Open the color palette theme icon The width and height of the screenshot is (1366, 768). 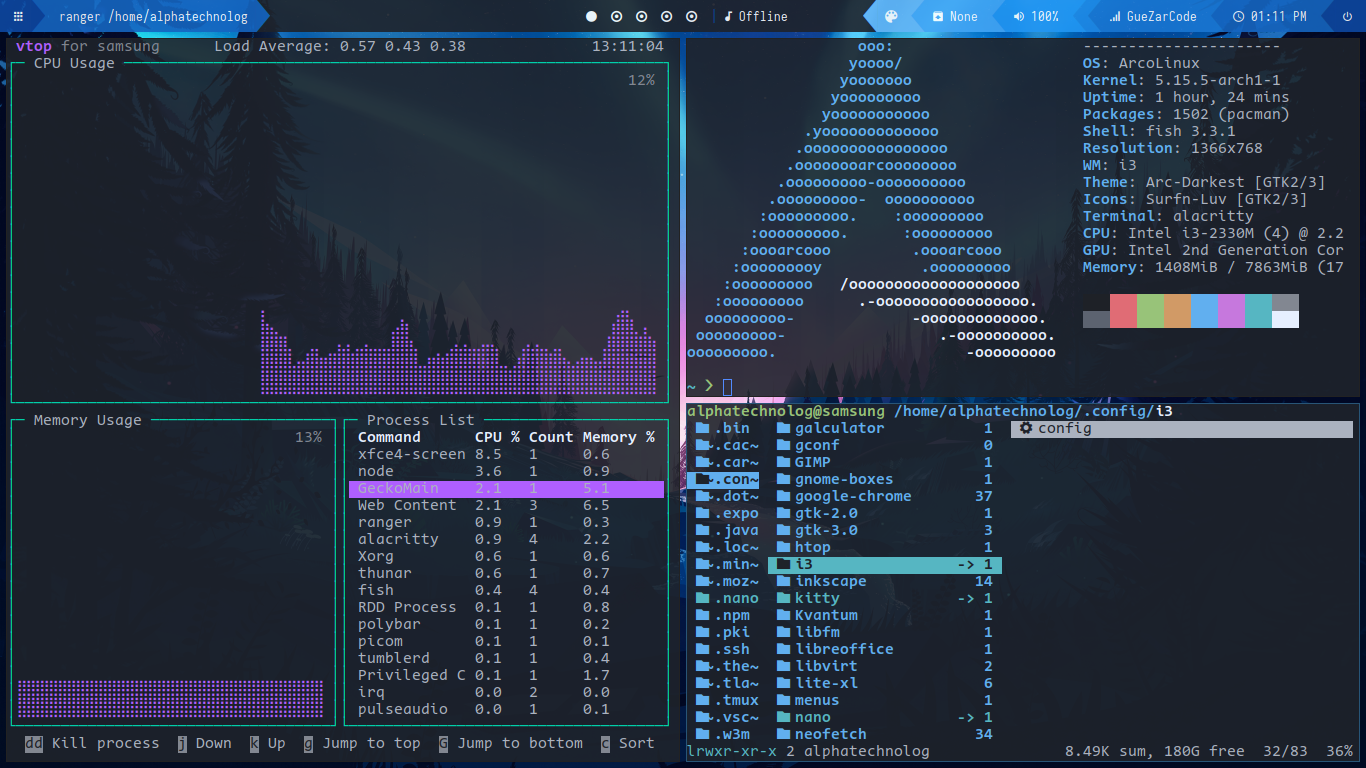click(x=892, y=16)
